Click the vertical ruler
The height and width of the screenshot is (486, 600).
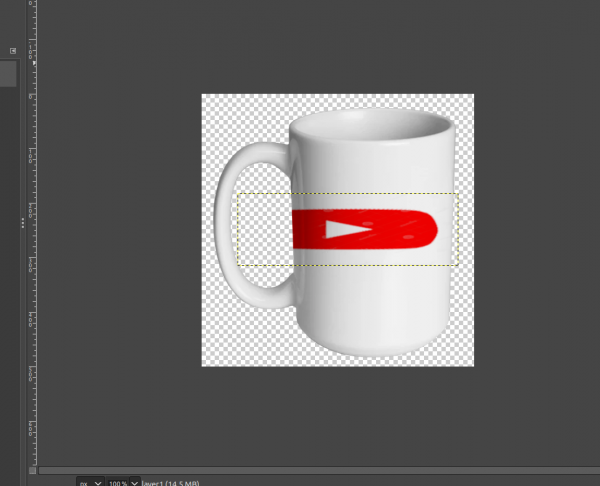[x=33, y=233]
